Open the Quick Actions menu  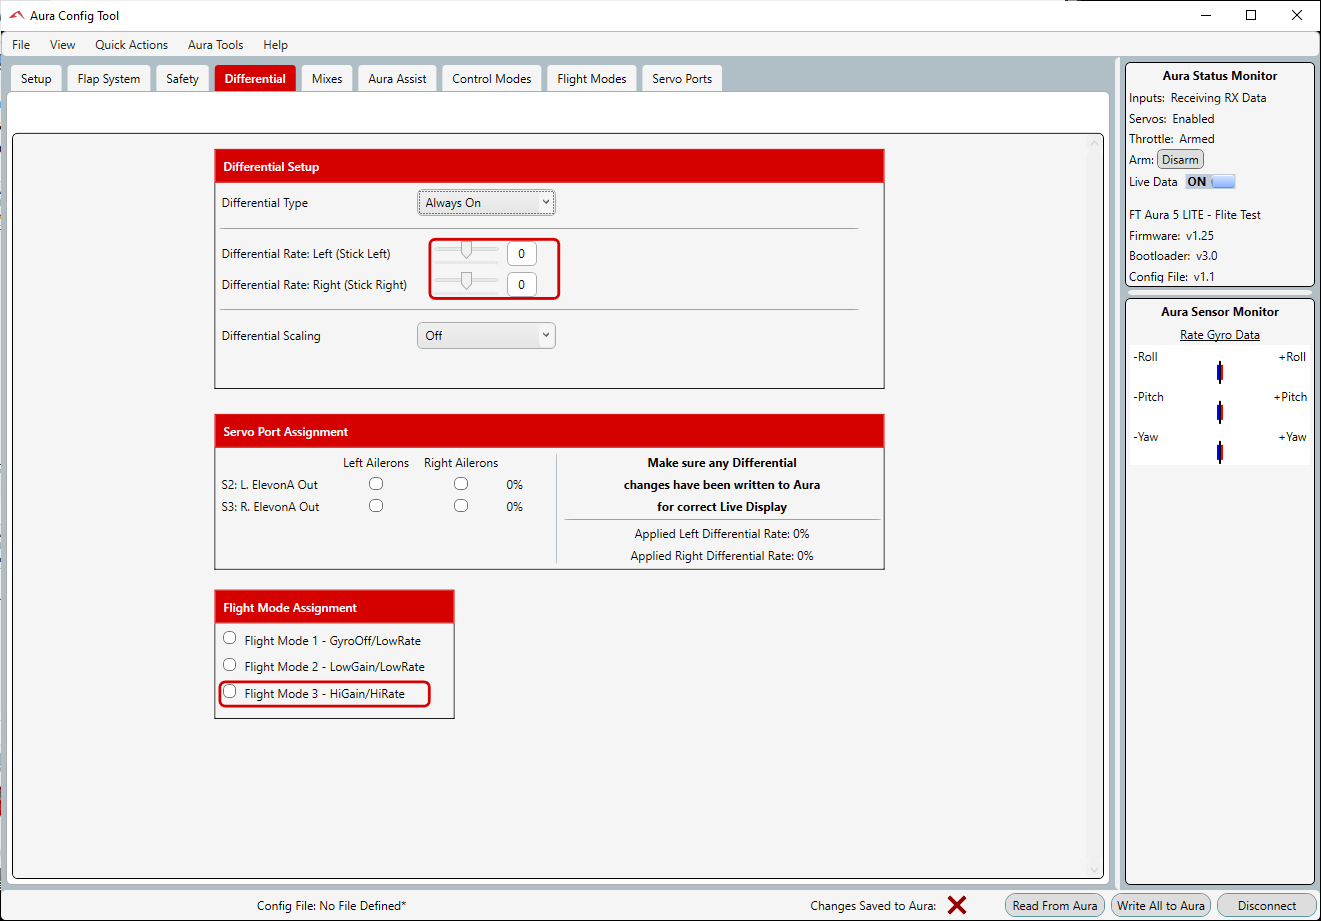coord(131,45)
